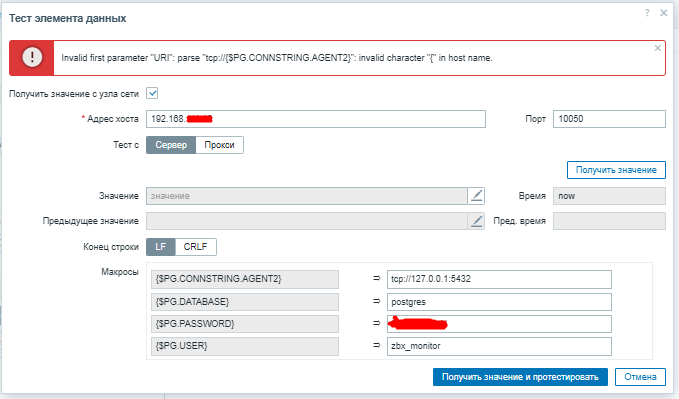The height and width of the screenshot is (399, 679).
Task: Click the error exclamation icon
Action: click(32, 58)
